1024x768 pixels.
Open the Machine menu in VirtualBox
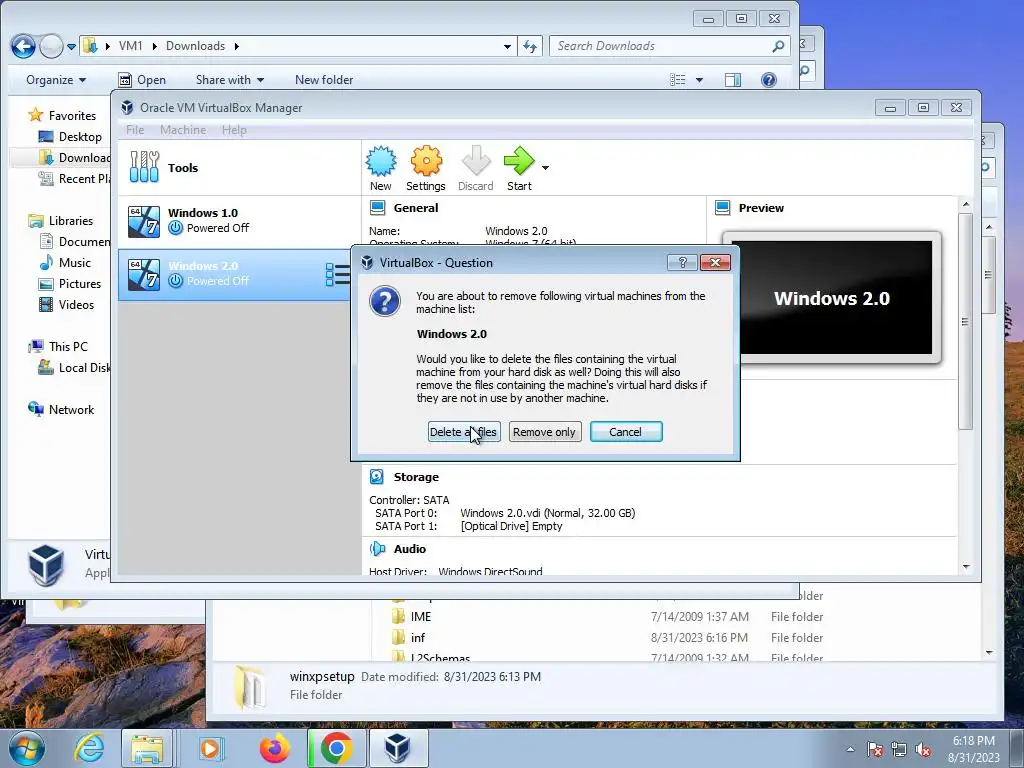[183, 130]
